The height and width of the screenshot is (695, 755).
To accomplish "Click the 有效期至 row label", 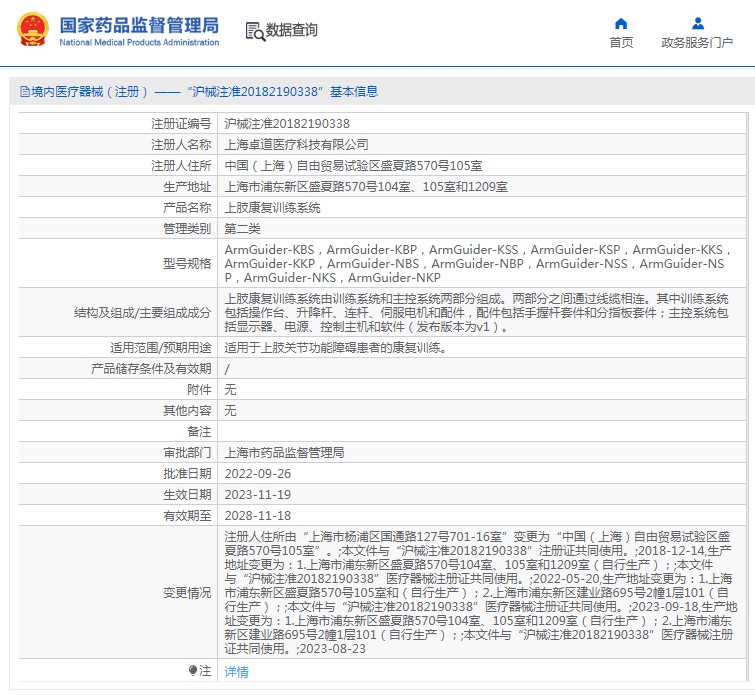I will pos(187,515).
